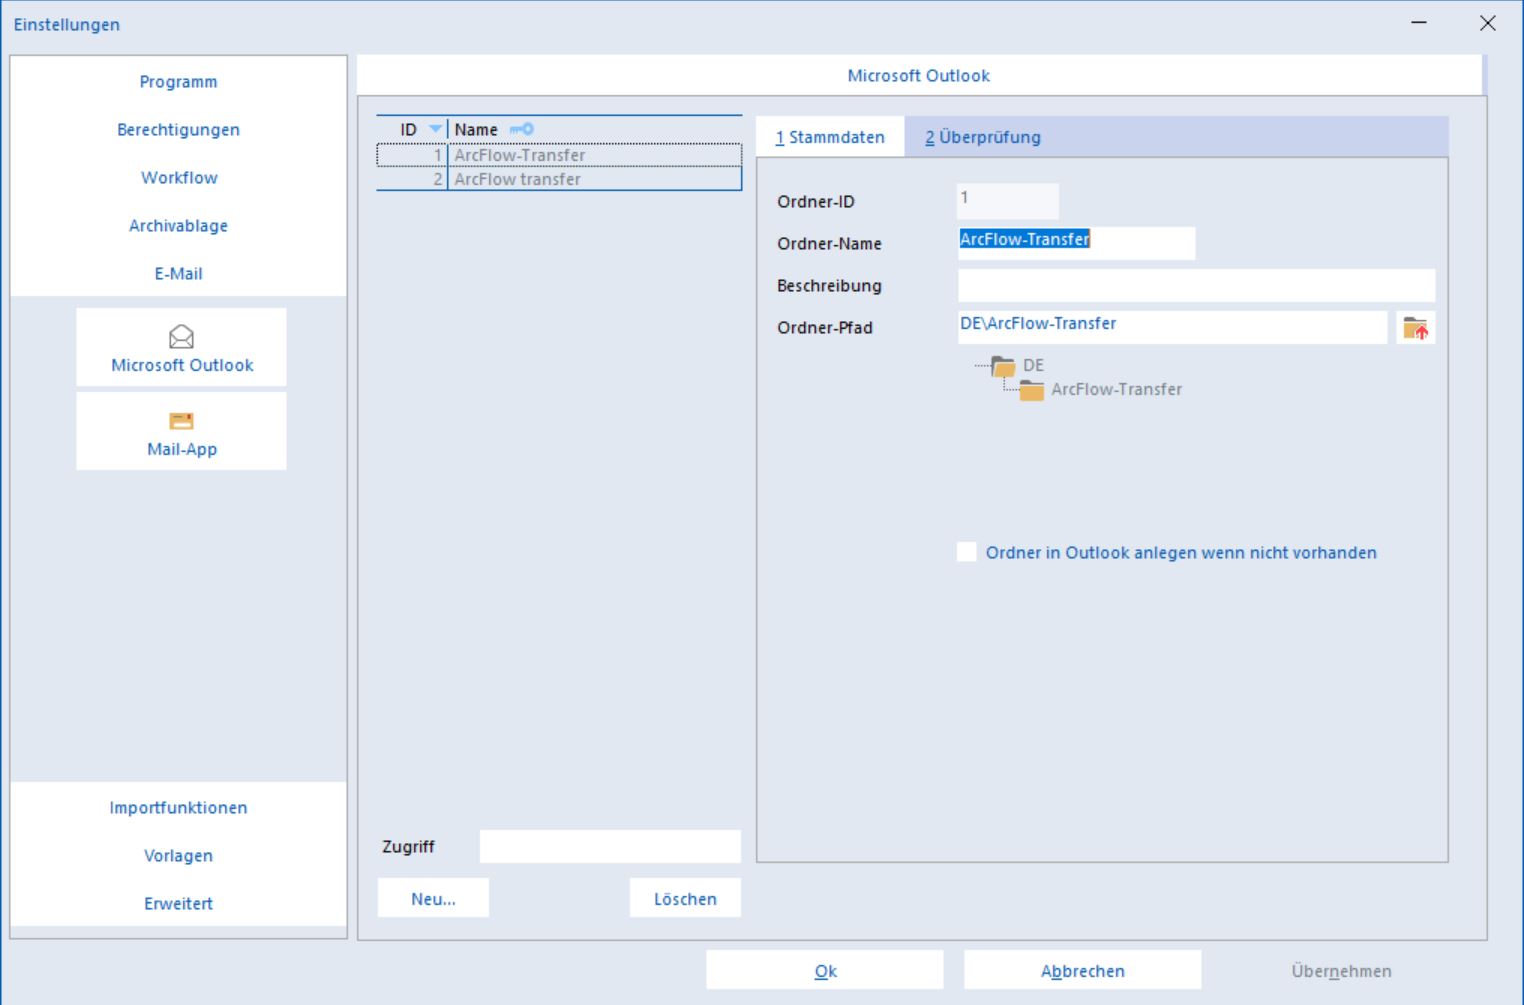Viewport: 1524px width, 1005px height.
Task: Open the Programm section
Action: click(x=178, y=82)
